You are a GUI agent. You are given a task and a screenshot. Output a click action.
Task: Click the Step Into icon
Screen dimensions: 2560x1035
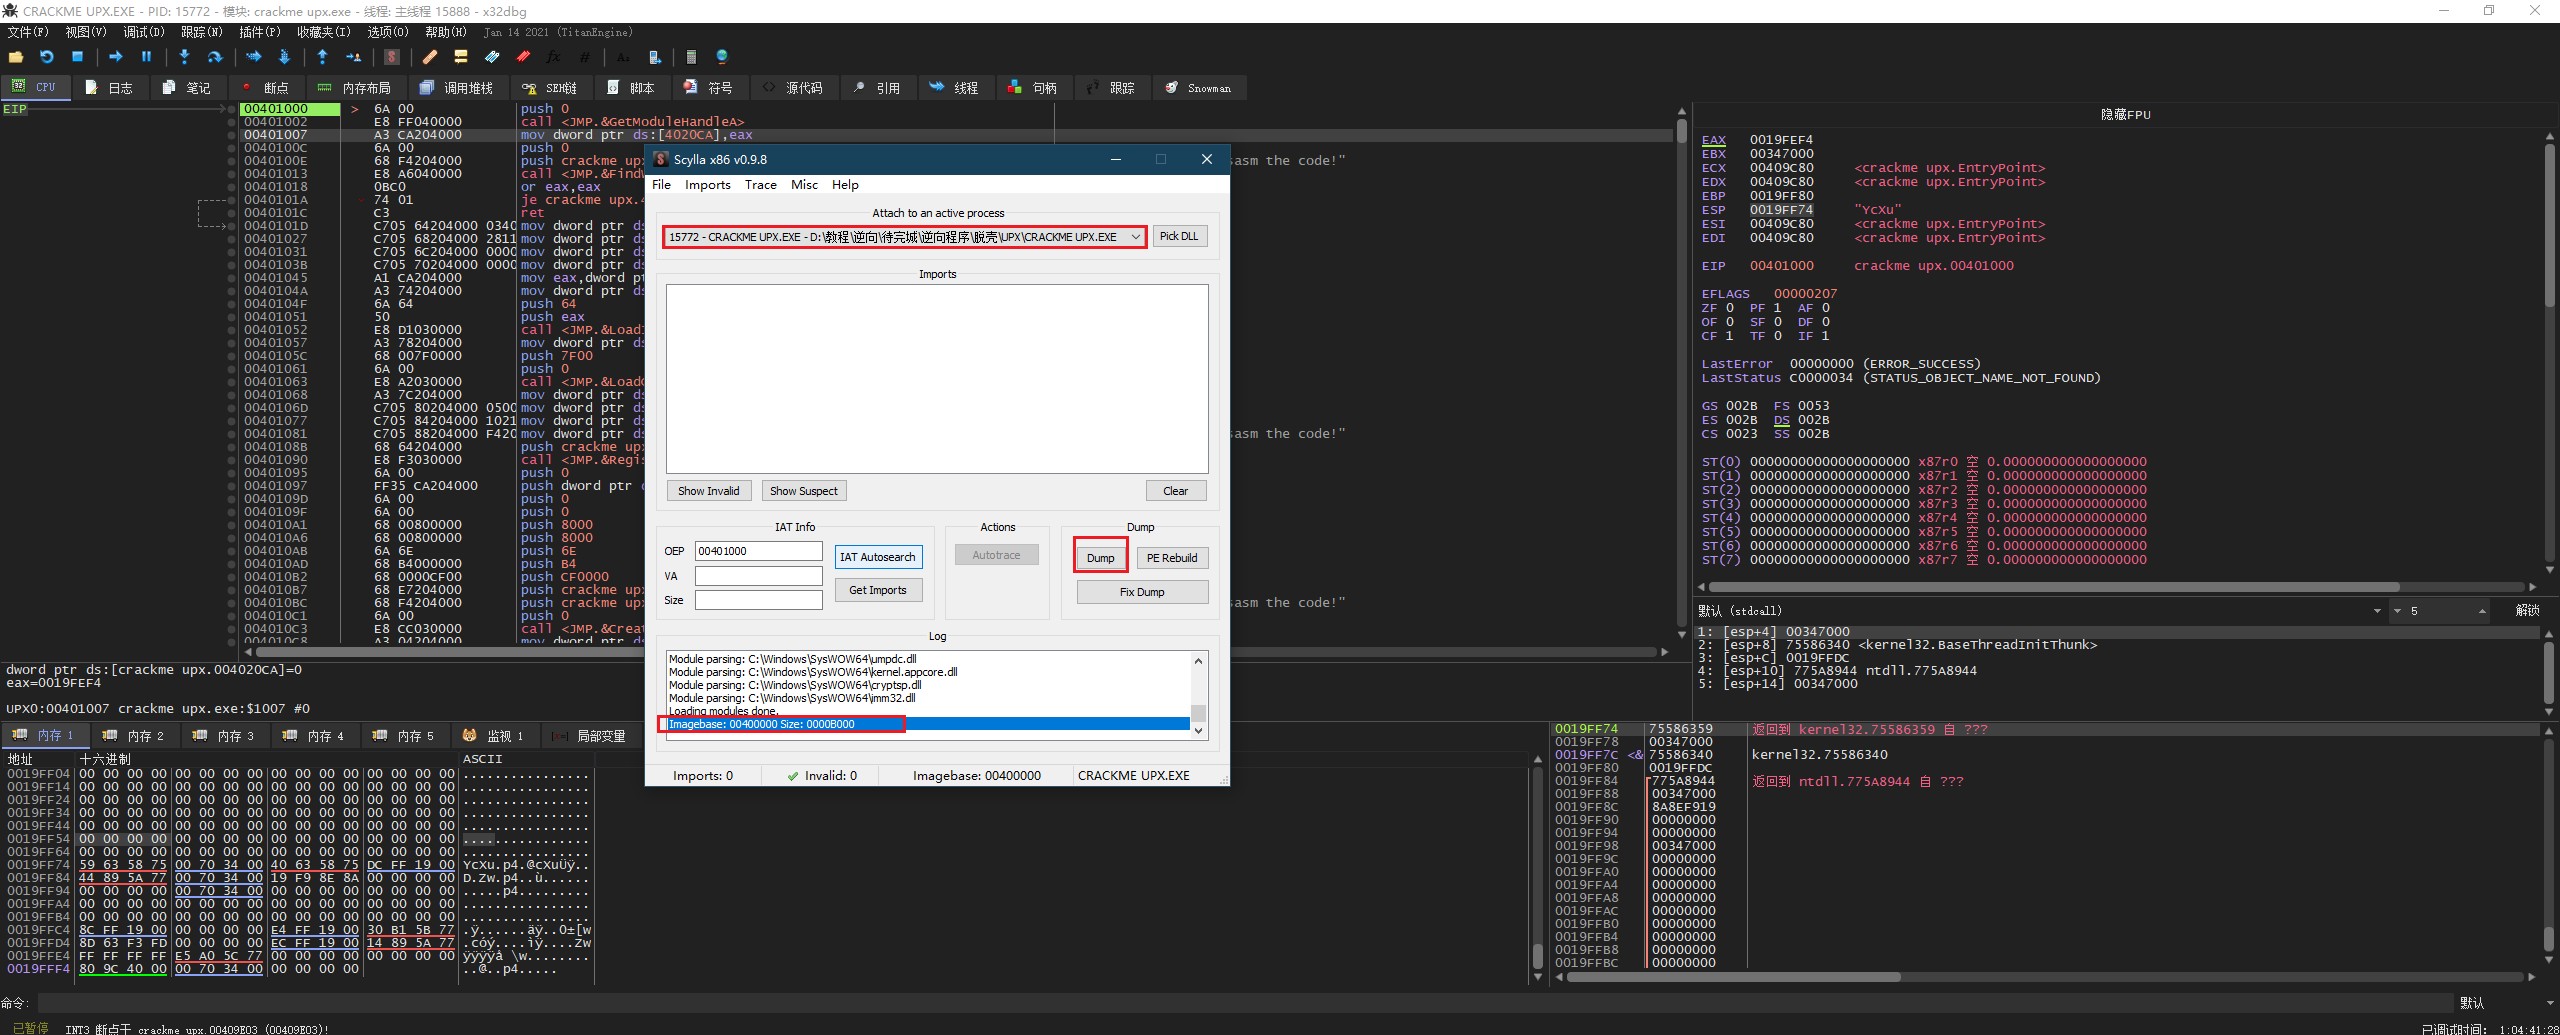[184, 57]
